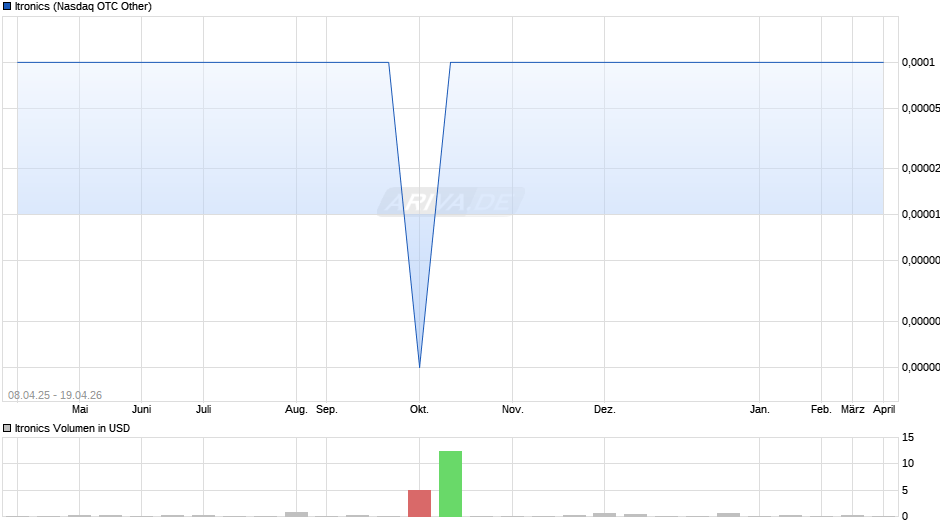Click the 'Itronics Volumen in USD' label
Viewport: 940px width, 526px height.
[x=72, y=428]
